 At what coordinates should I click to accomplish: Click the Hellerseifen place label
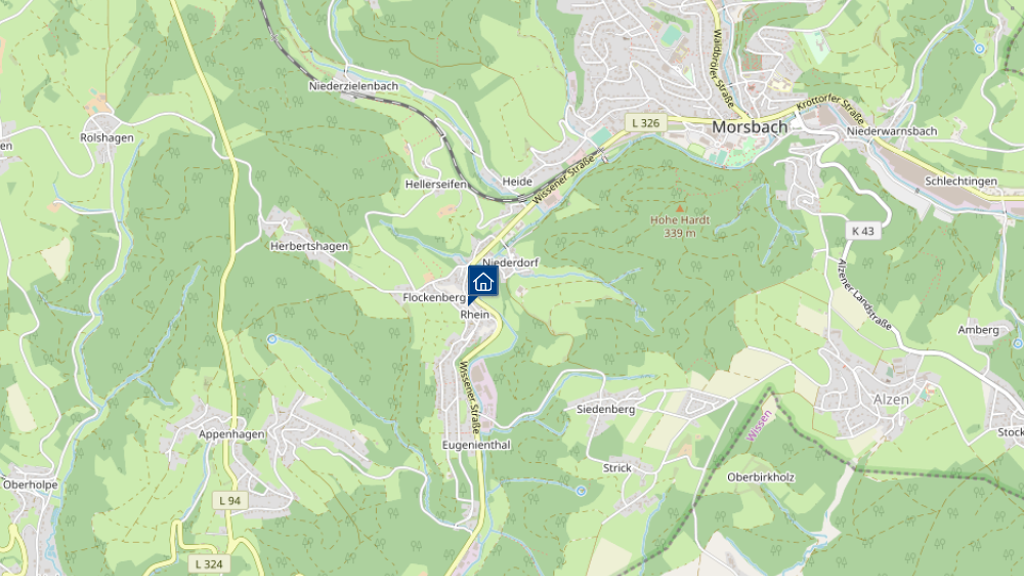coord(436,184)
